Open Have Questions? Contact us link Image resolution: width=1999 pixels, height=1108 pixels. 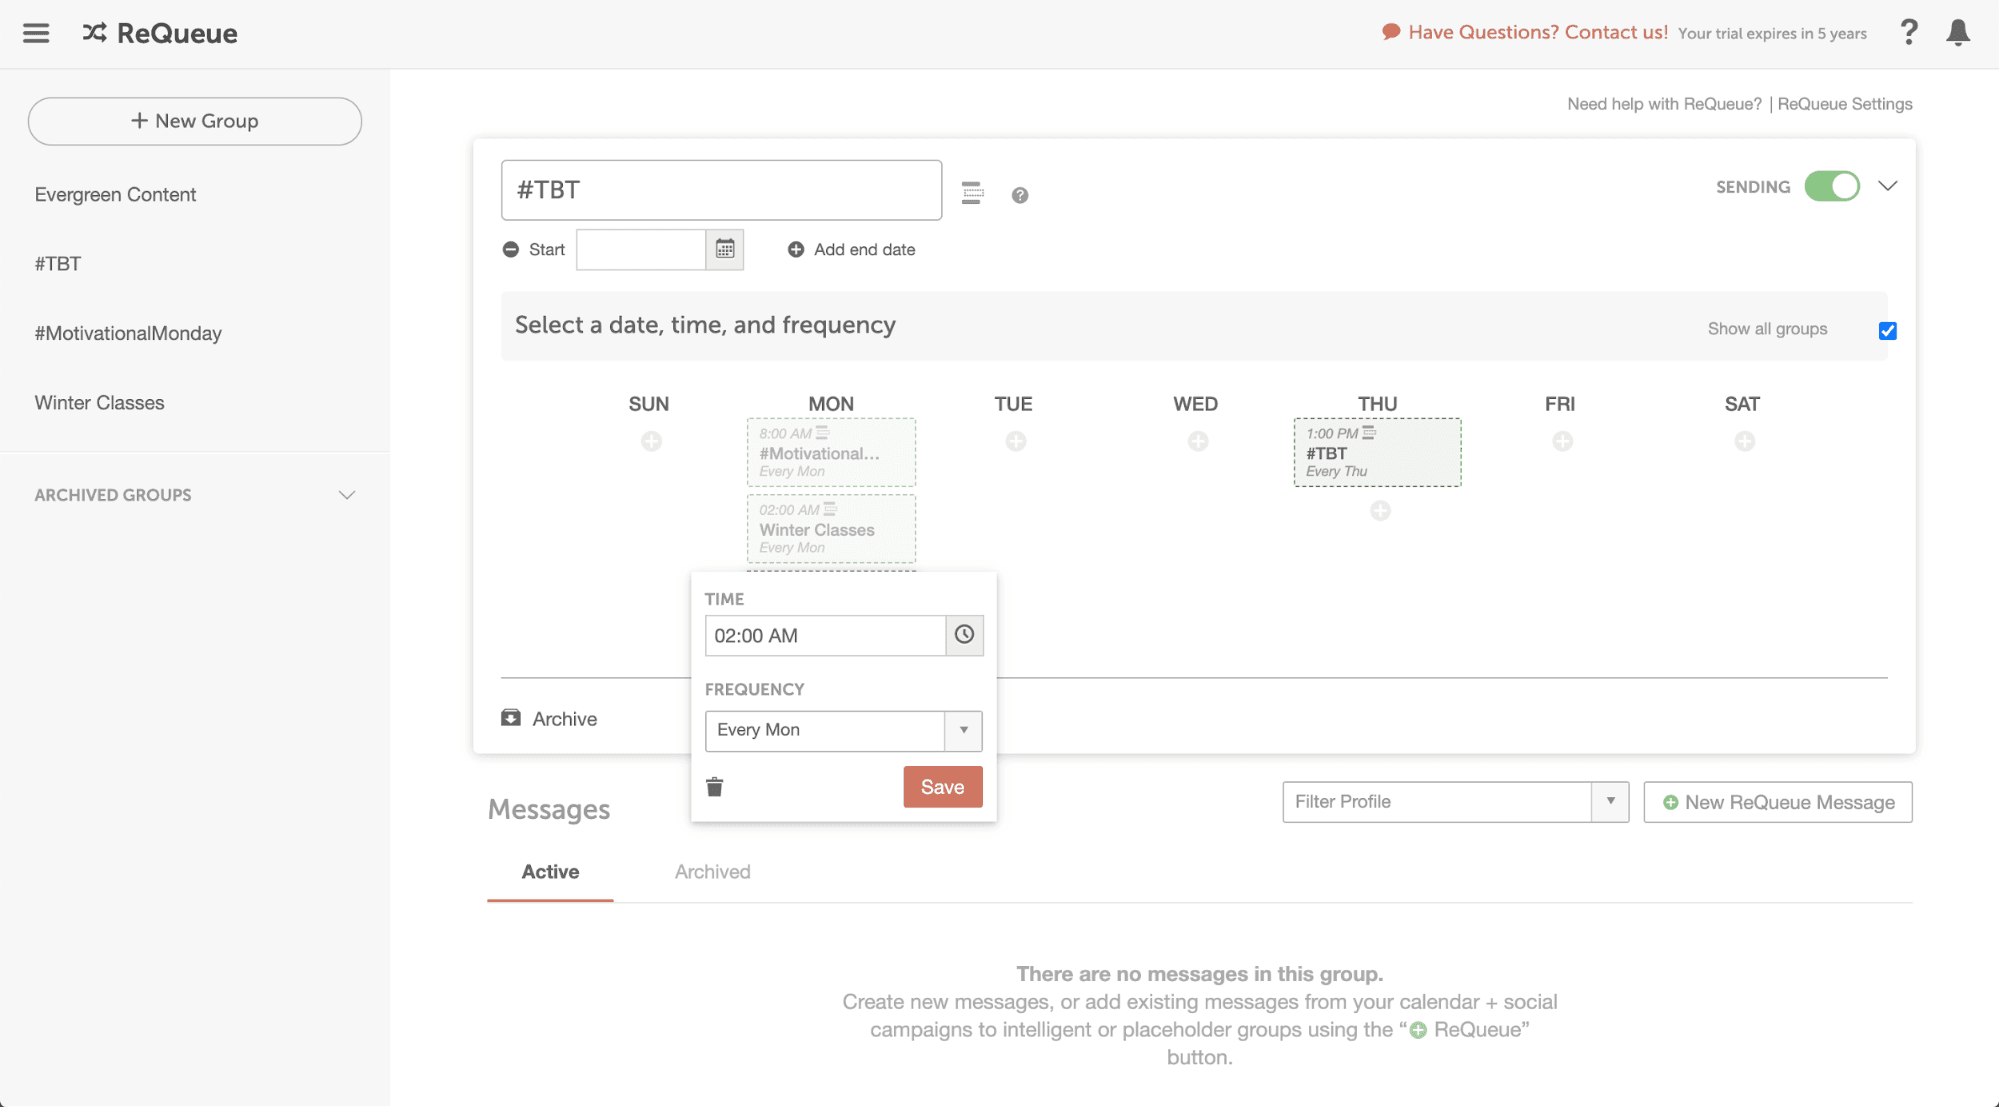tap(1538, 32)
